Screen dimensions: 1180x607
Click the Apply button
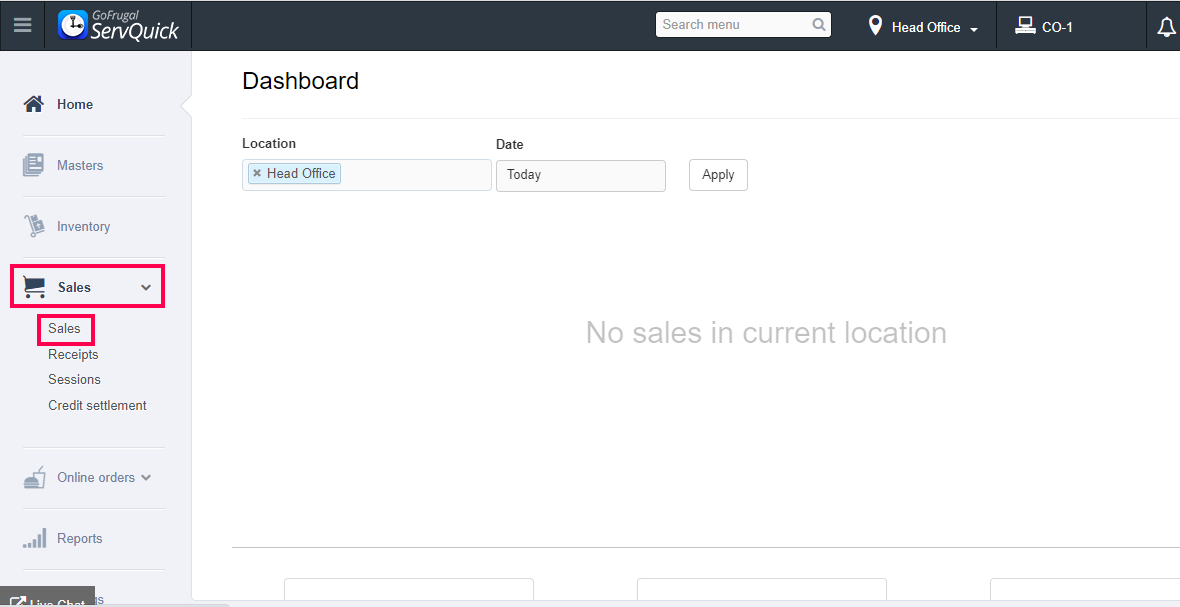click(718, 175)
